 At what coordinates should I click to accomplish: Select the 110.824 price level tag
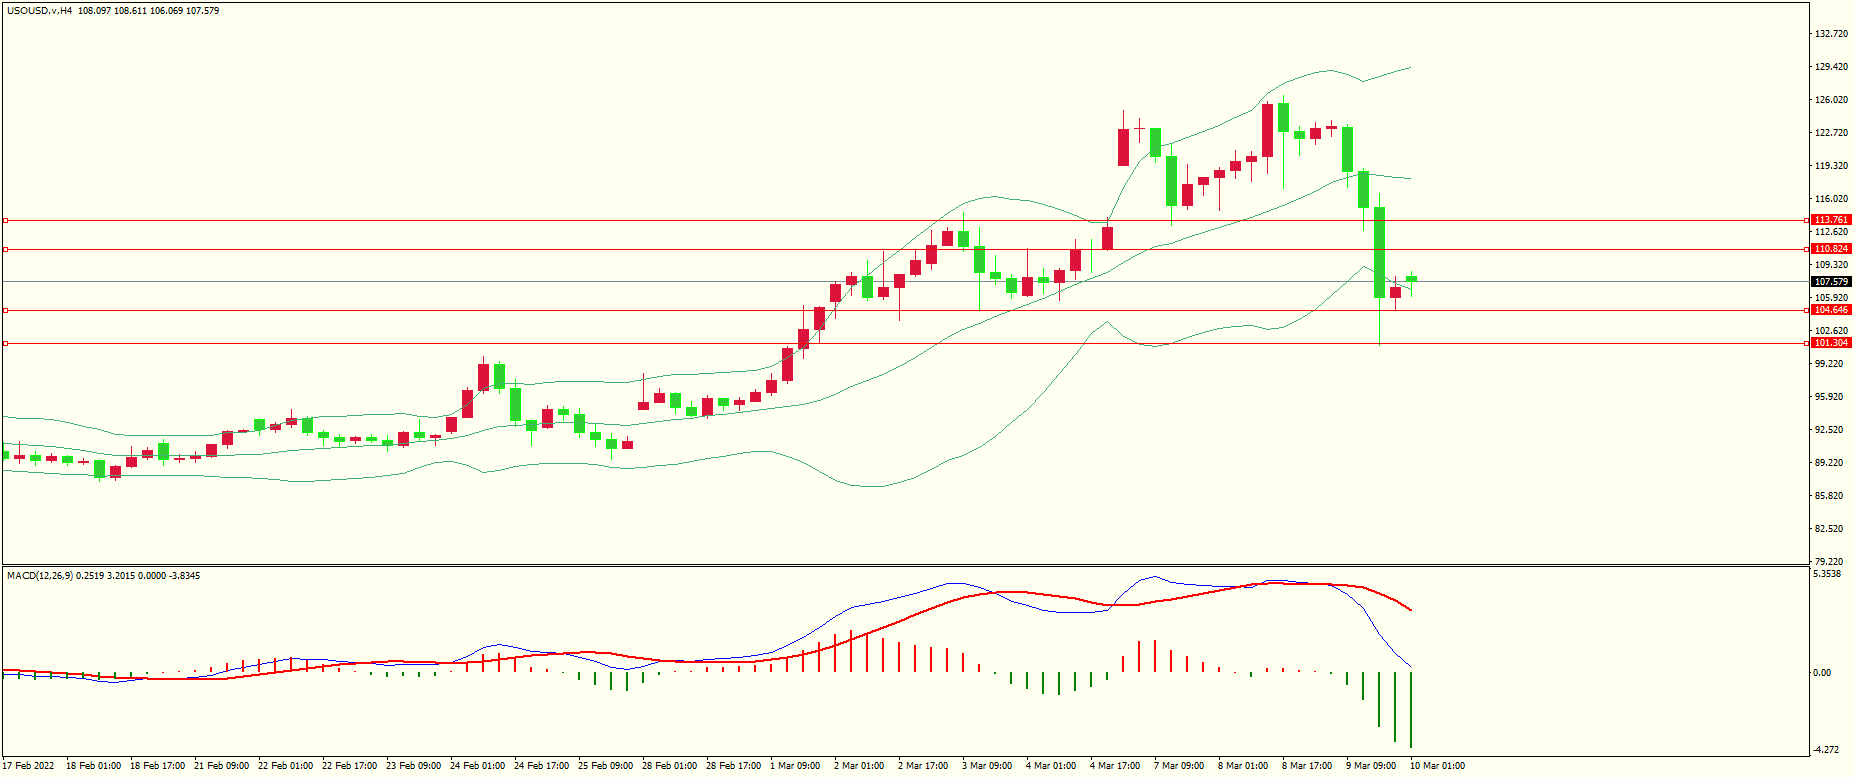[1831, 249]
